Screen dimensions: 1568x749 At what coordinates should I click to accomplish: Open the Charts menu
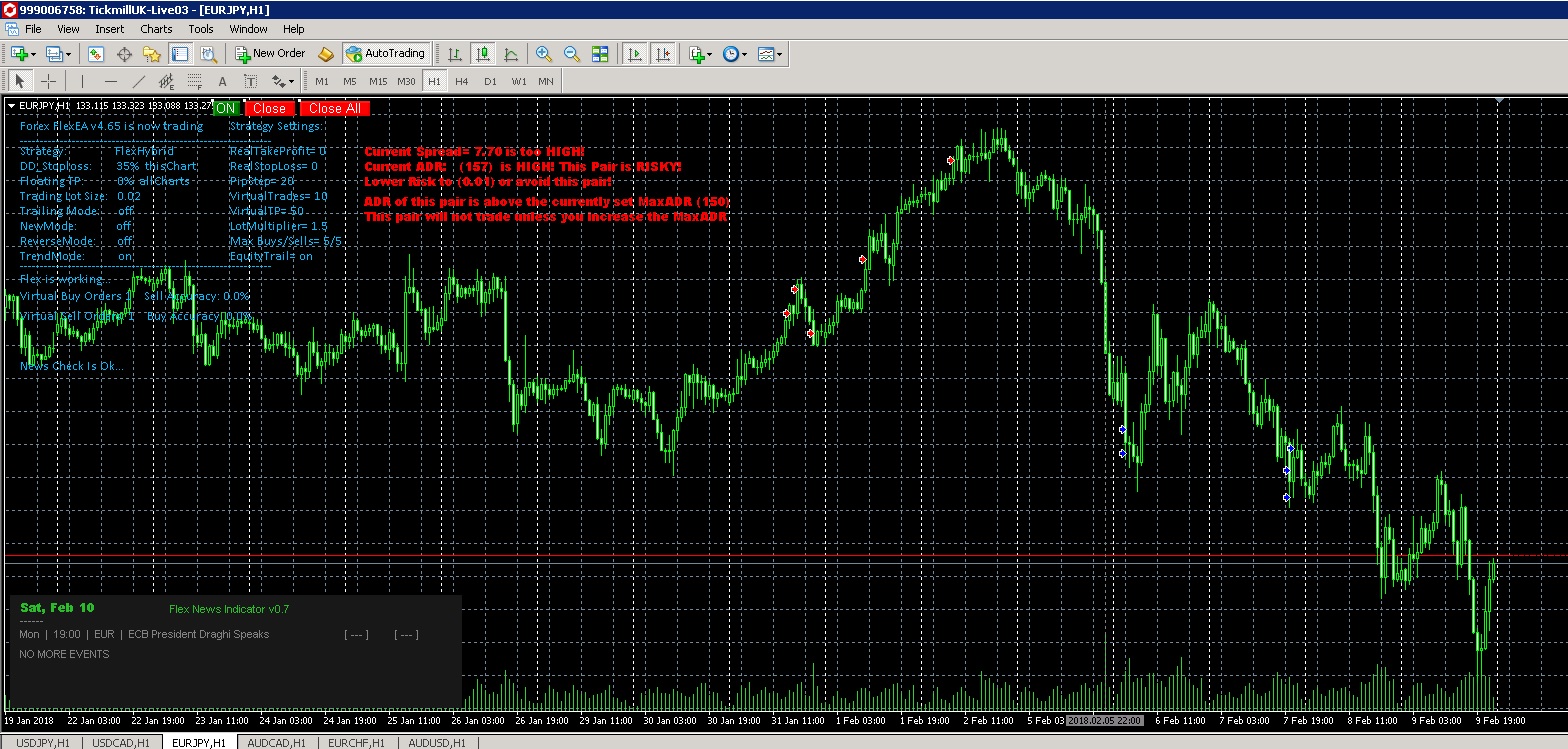156,29
